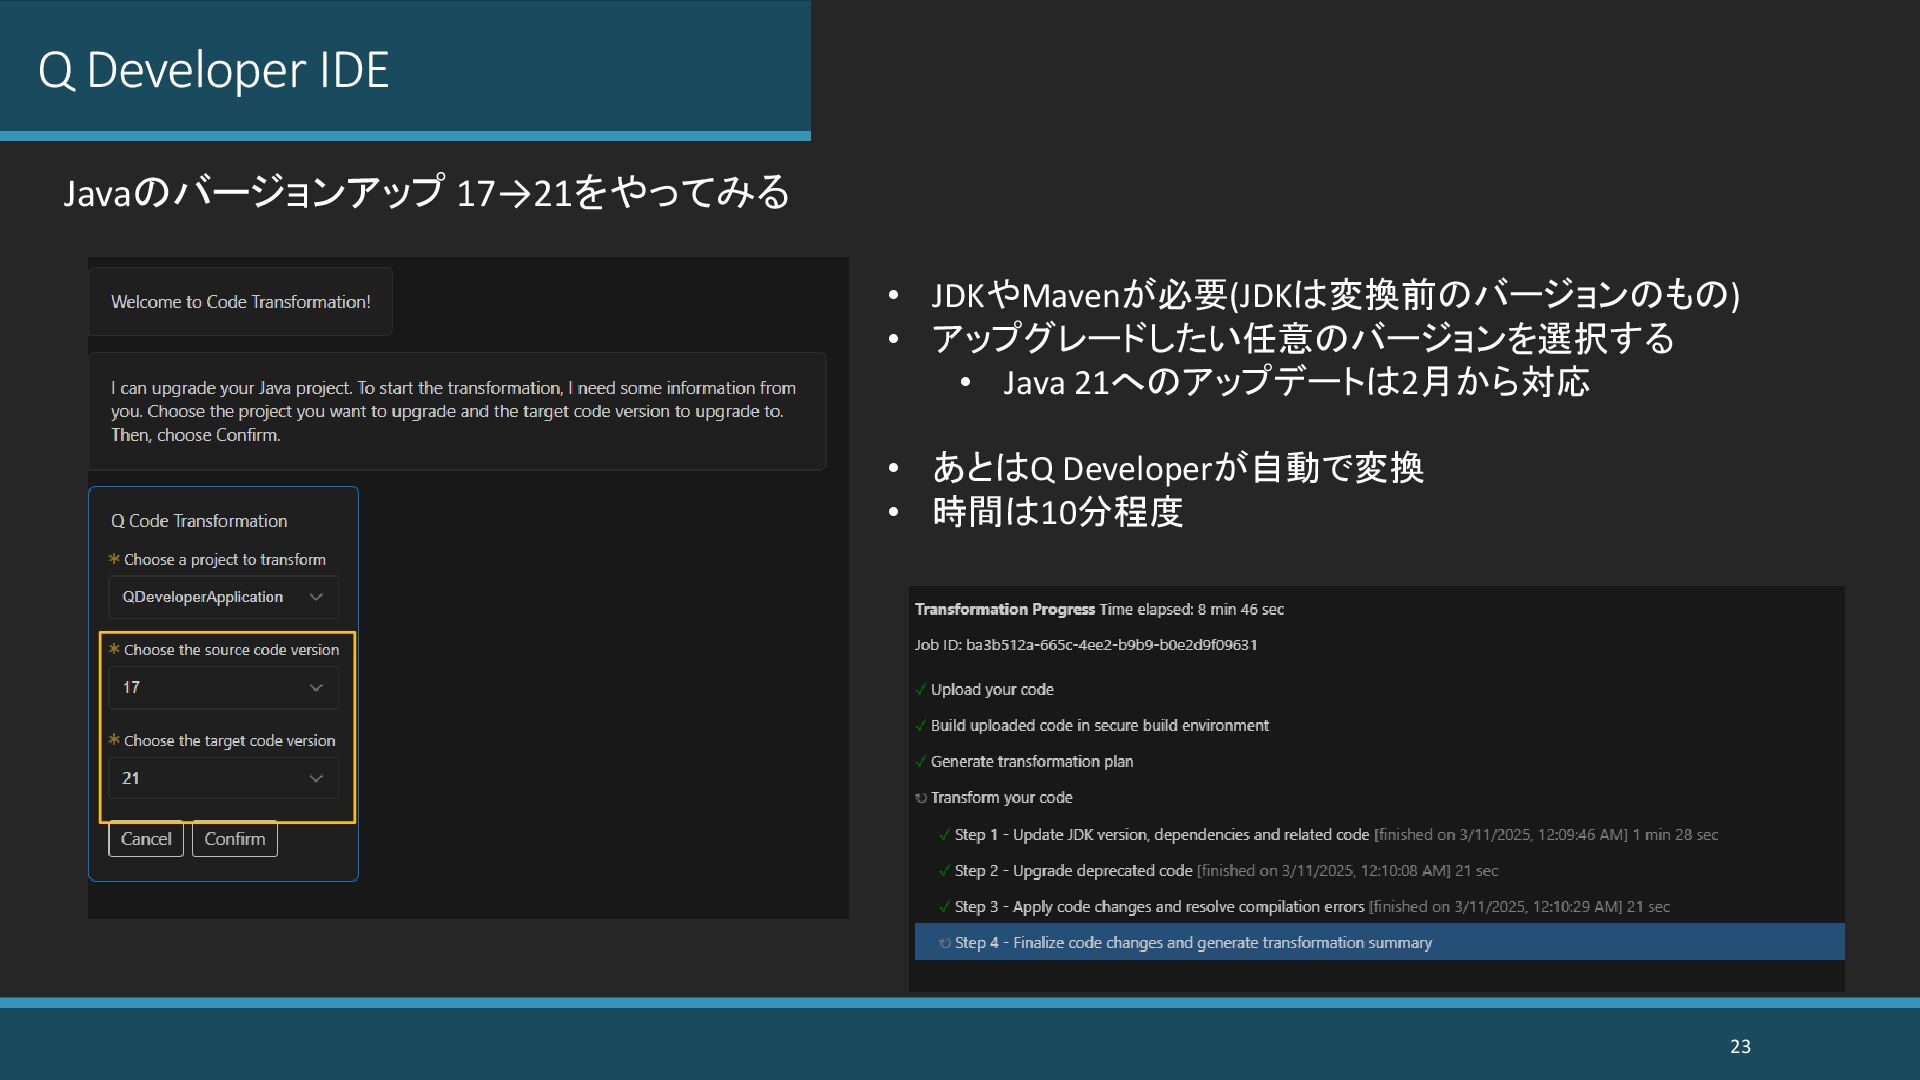Open the project selection dropdown
Screen dimensions: 1920x1080
[x=222, y=597]
